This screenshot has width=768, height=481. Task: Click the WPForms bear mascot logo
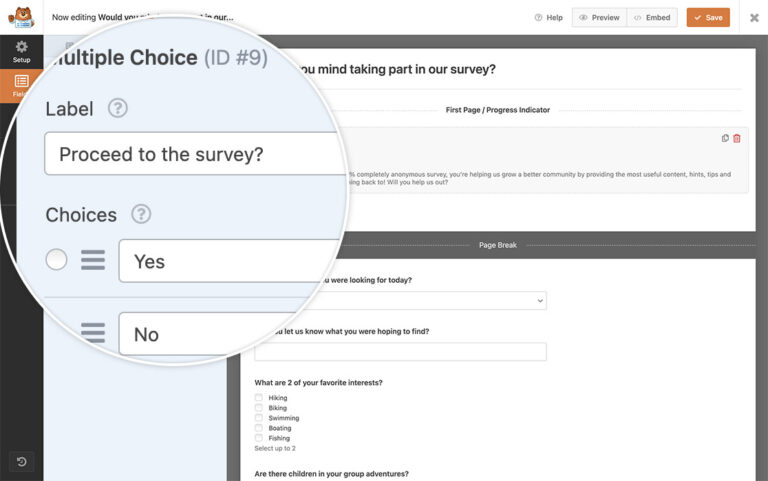[22, 17]
